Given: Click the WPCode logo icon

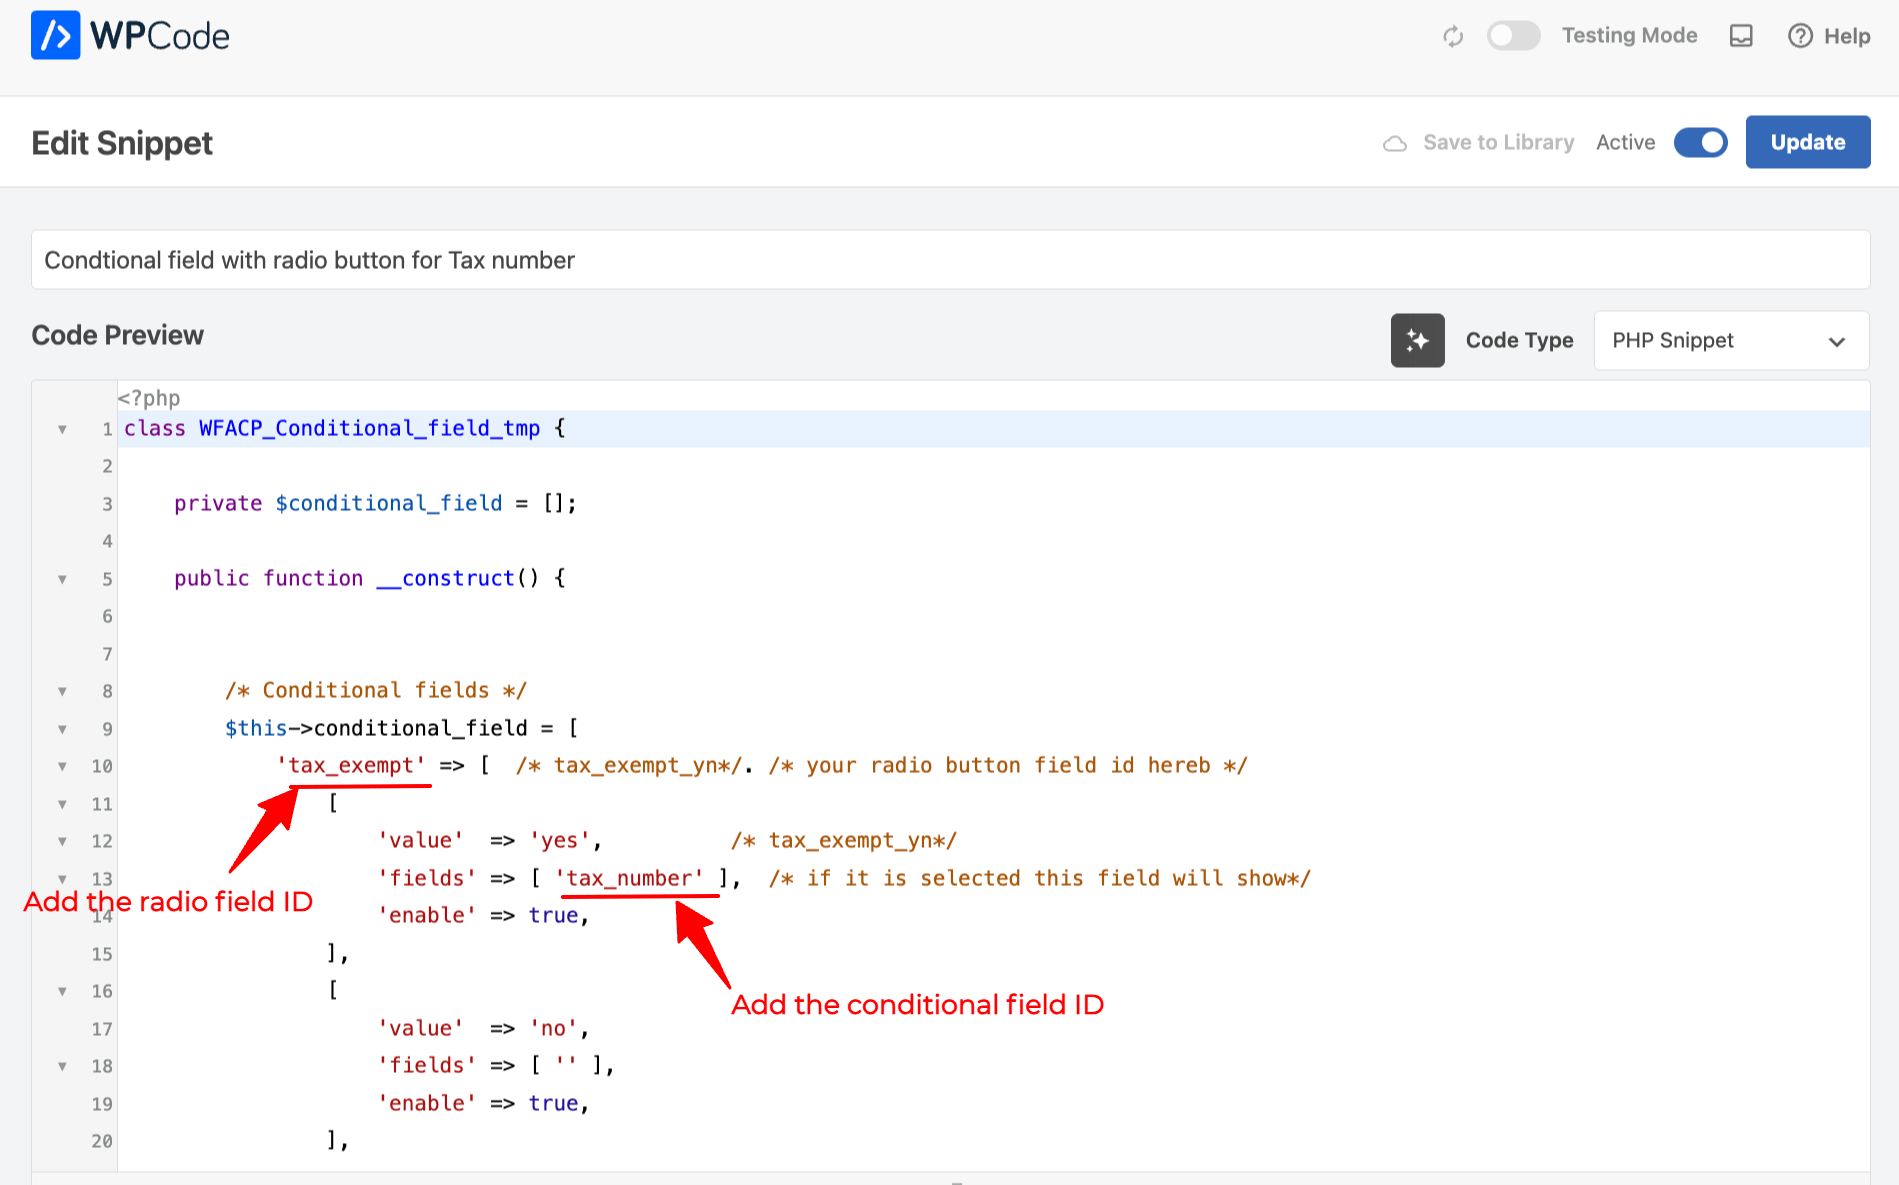Looking at the screenshot, I should [55, 36].
